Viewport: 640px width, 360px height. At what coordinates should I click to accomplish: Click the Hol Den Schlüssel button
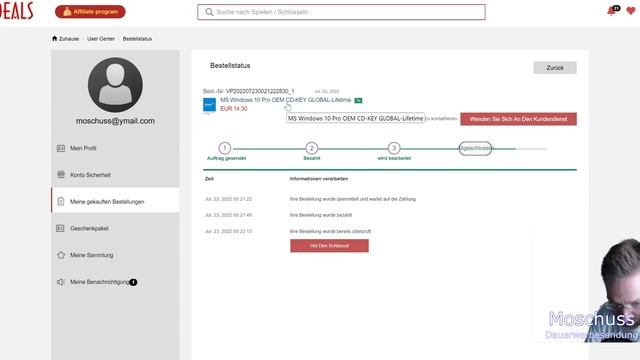(x=329, y=246)
